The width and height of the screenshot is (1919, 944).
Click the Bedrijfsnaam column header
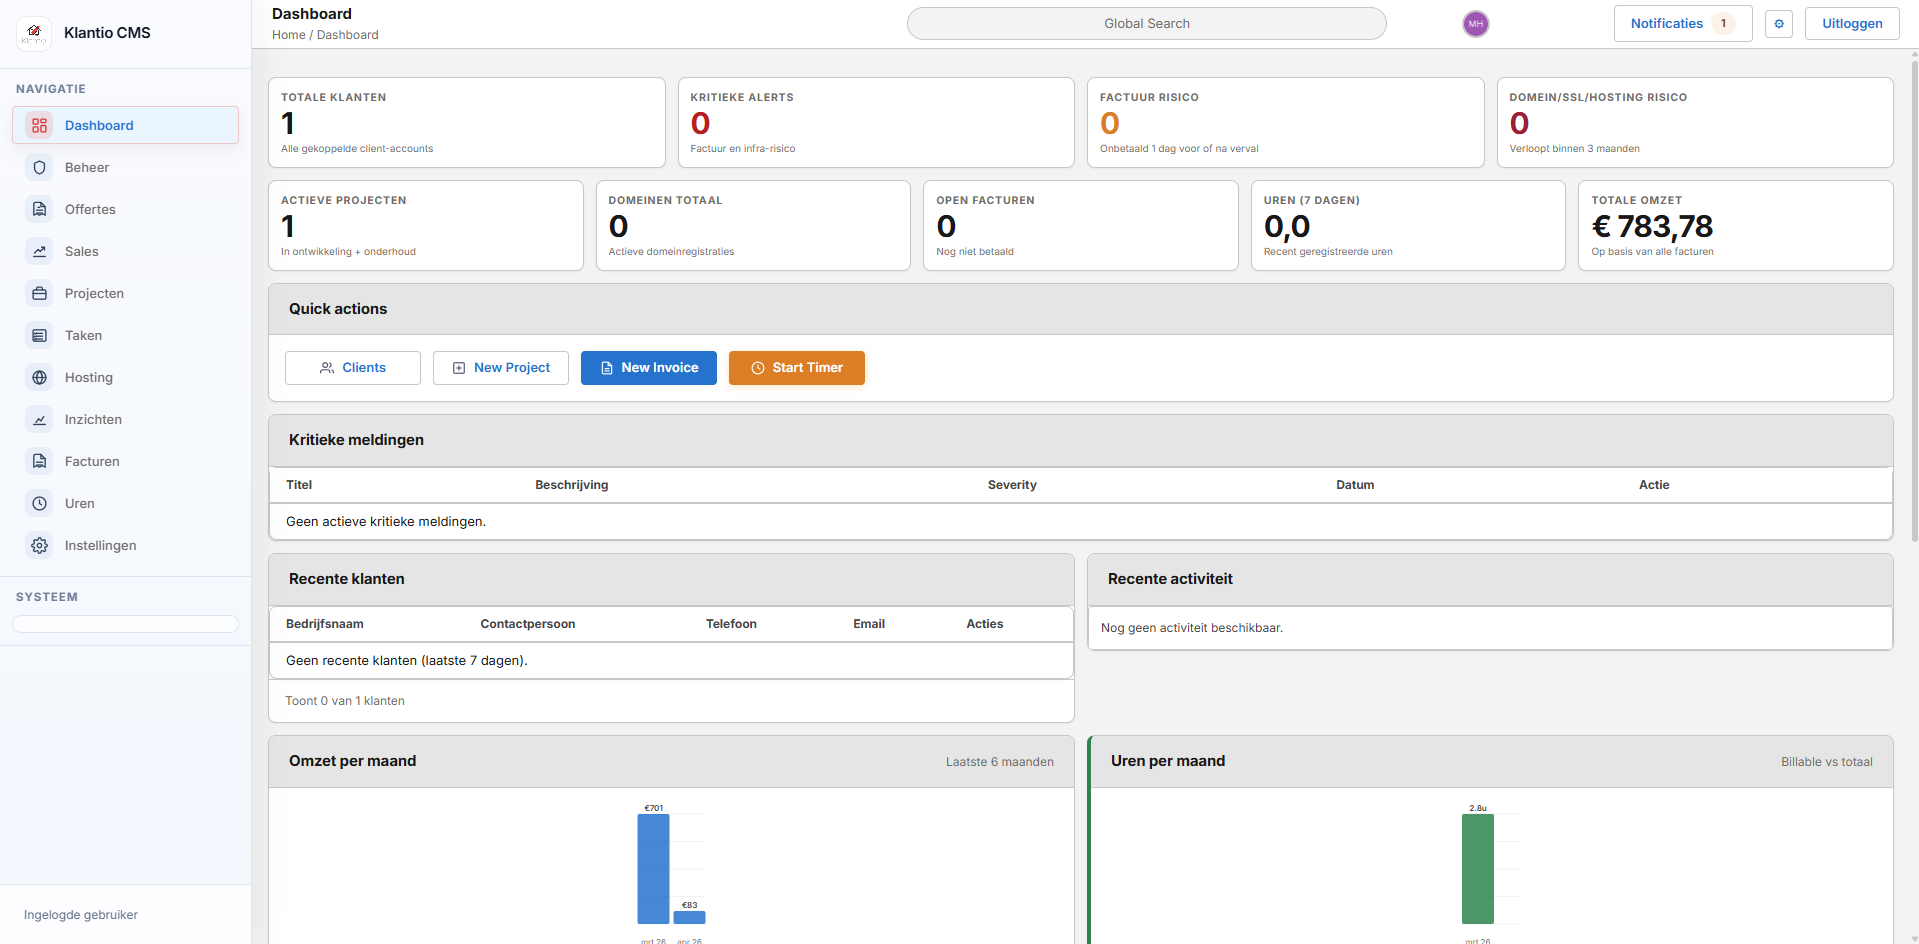(x=325, y=624)
